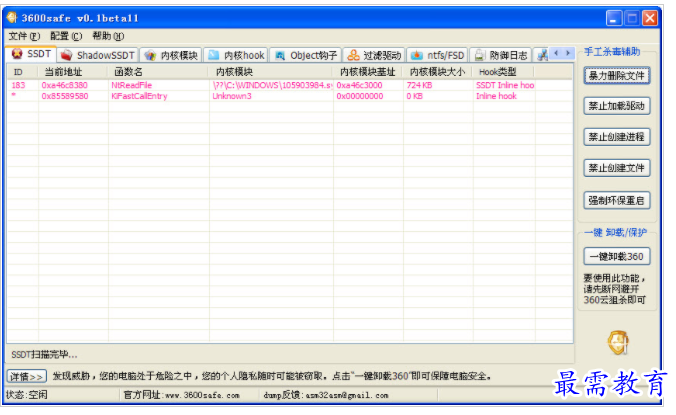676x415 pixels.
Task: Open the ShadowSSDT tab
Action: tap(98, 55)
